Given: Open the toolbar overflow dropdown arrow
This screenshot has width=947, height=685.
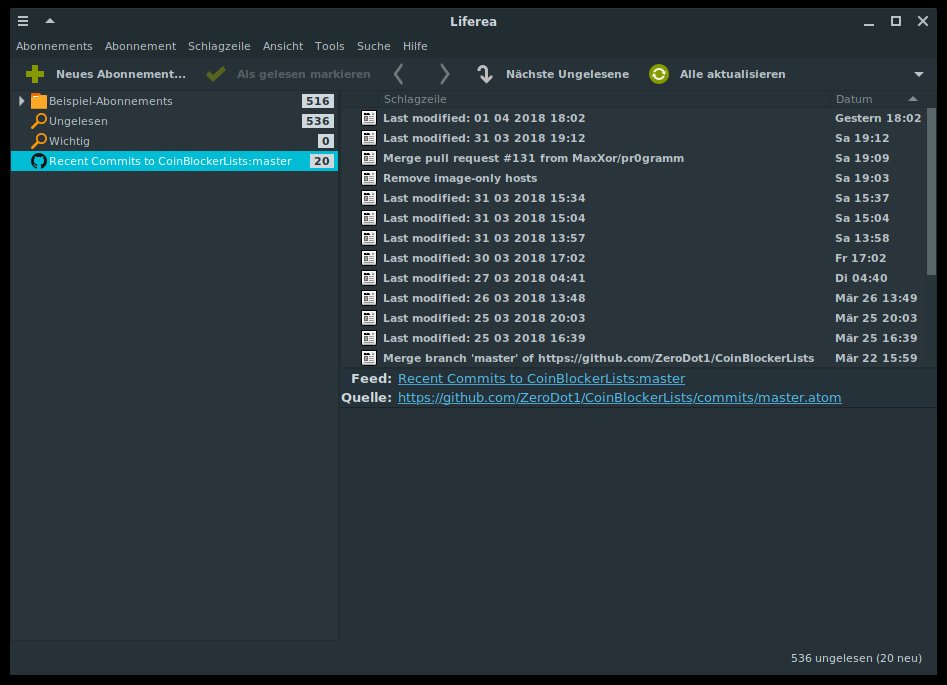Looking at the screenshot, I should point(919,74).
